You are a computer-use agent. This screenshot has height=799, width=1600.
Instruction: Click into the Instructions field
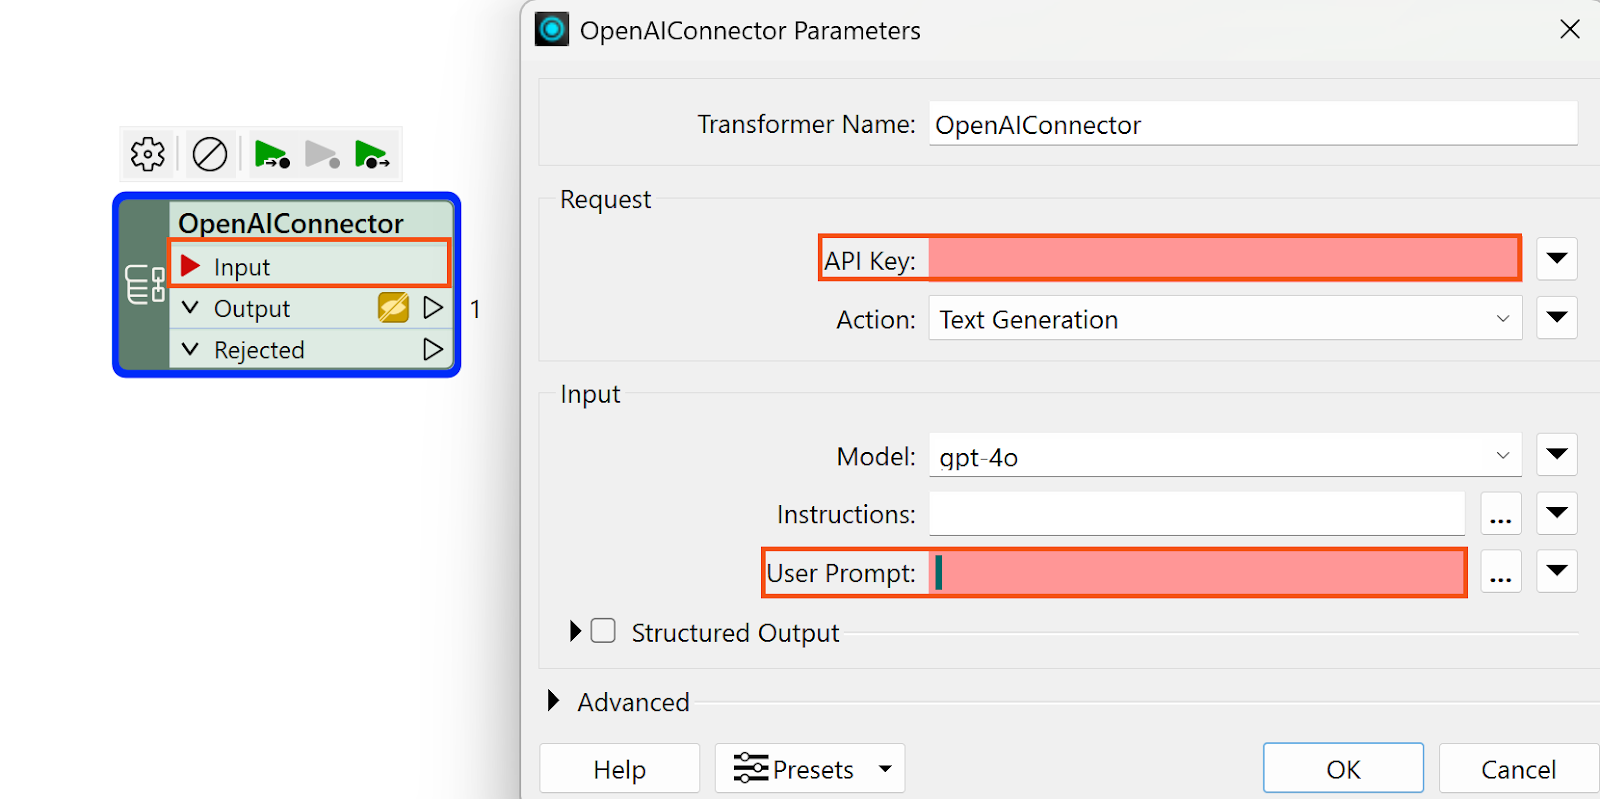pyautogui.click(x=1197, y=513)
